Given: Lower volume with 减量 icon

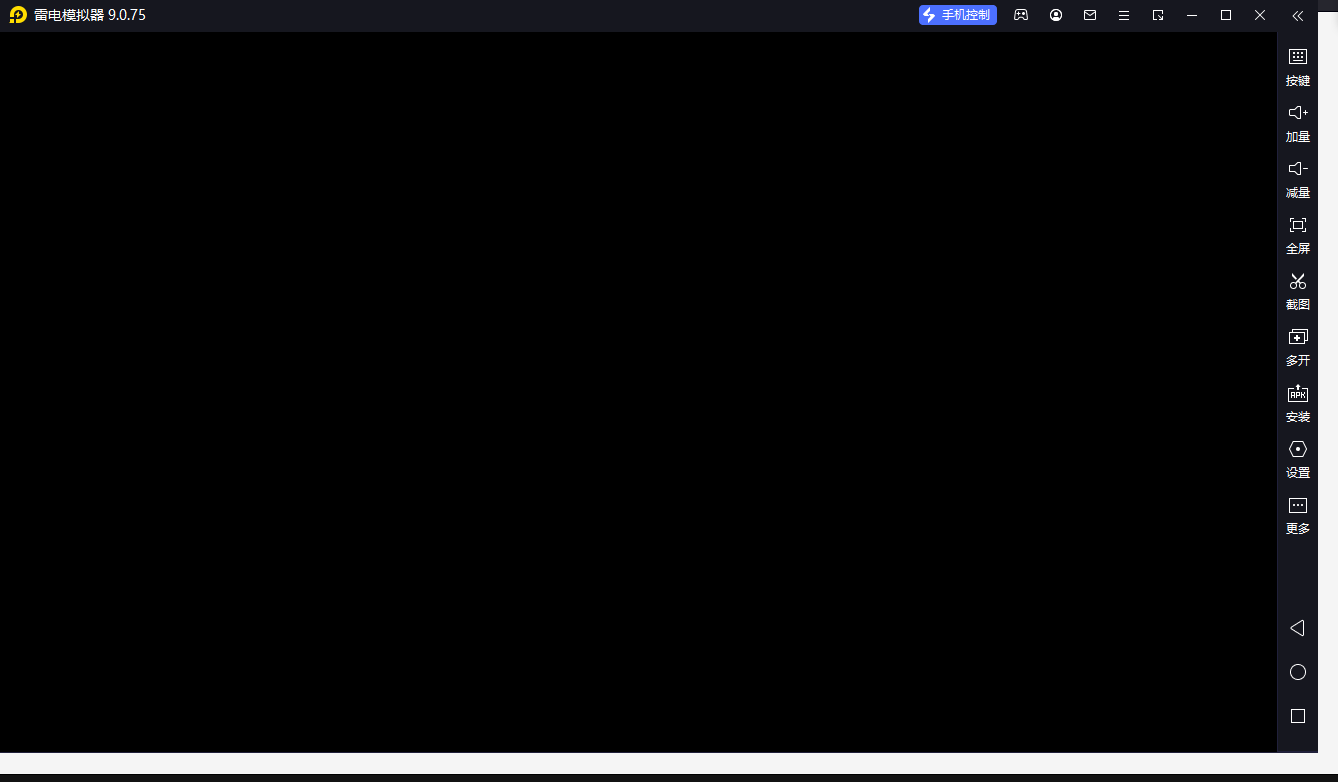Looking at the screenshot, I should click(1297, 178).
